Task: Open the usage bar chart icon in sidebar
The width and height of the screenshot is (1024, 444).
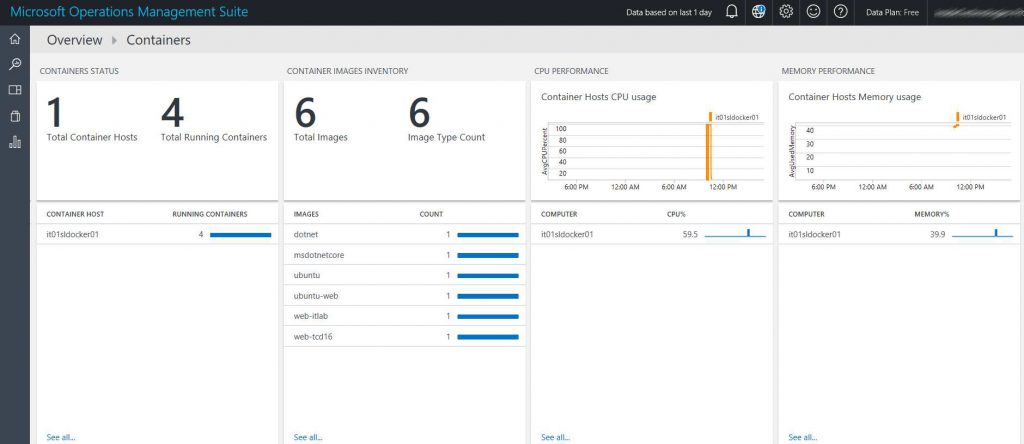Action: (14, 142)
